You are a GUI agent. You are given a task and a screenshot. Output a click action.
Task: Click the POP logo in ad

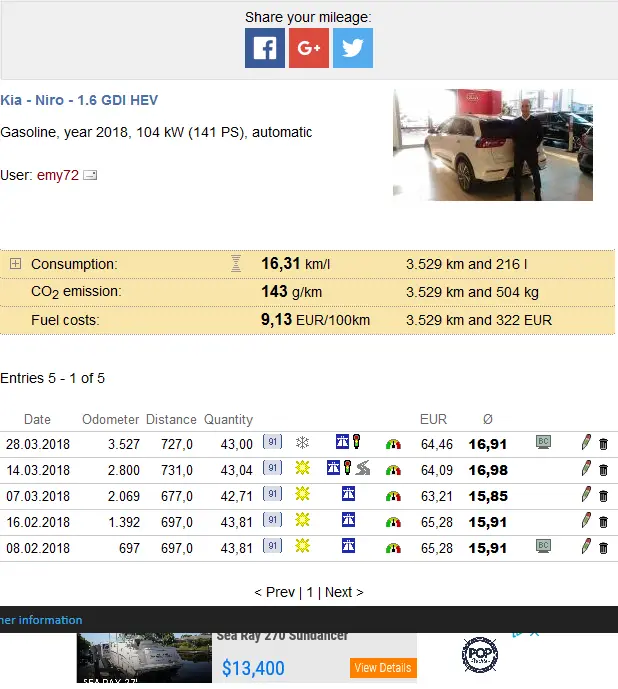click(x=480, y=655)
